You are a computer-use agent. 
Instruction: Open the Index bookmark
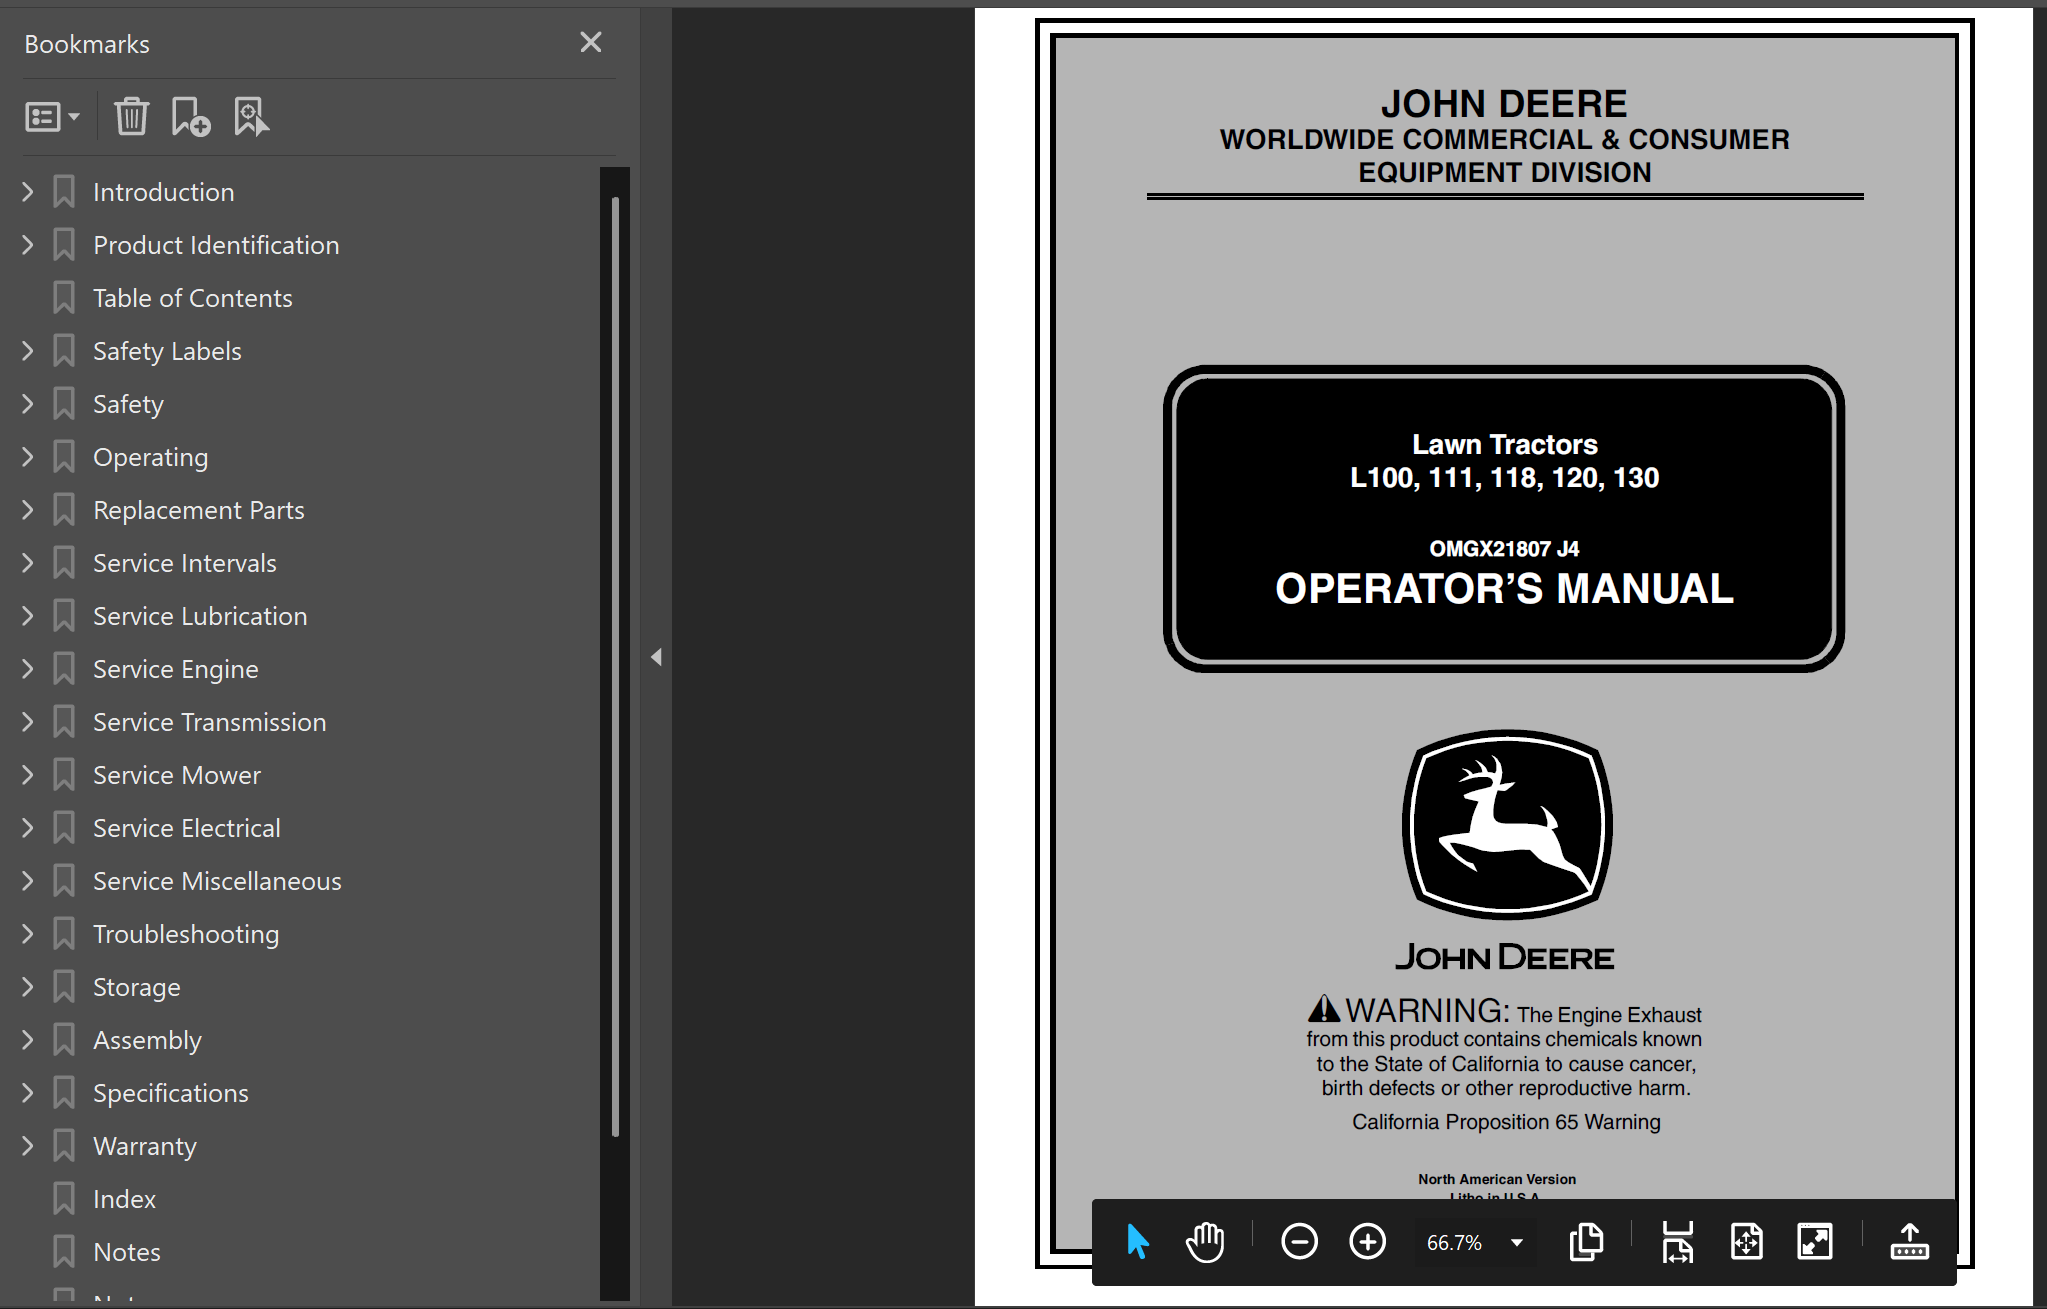pyautogui.click(x=124, y=1199)
